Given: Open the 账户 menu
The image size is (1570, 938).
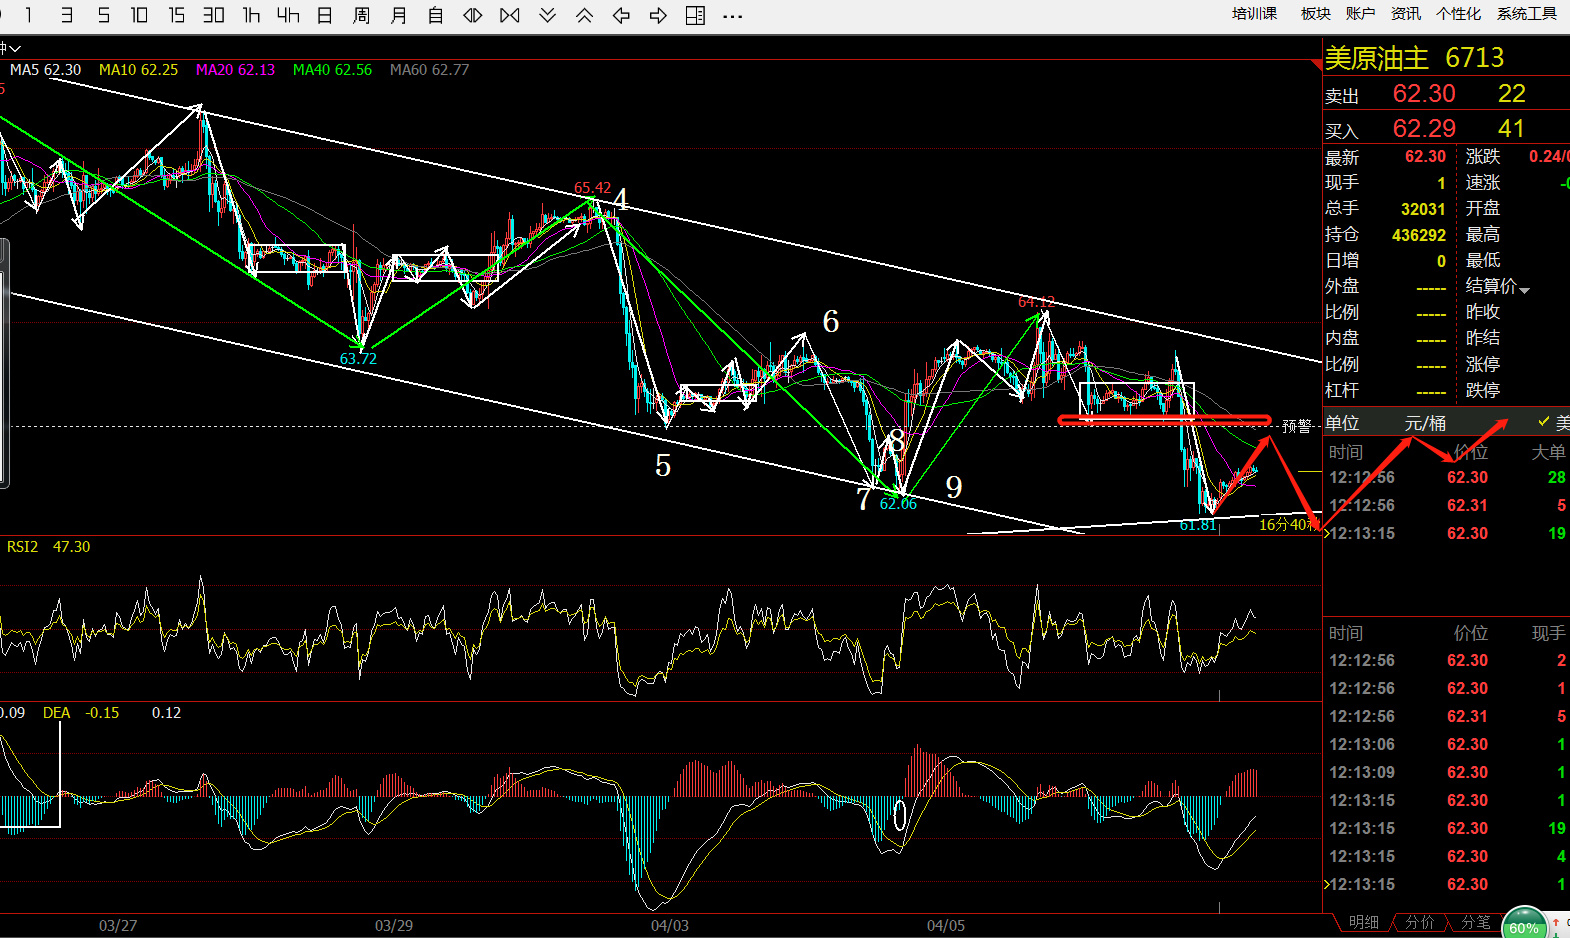Looking at the screenshot, I should (x=1360, y=14).
